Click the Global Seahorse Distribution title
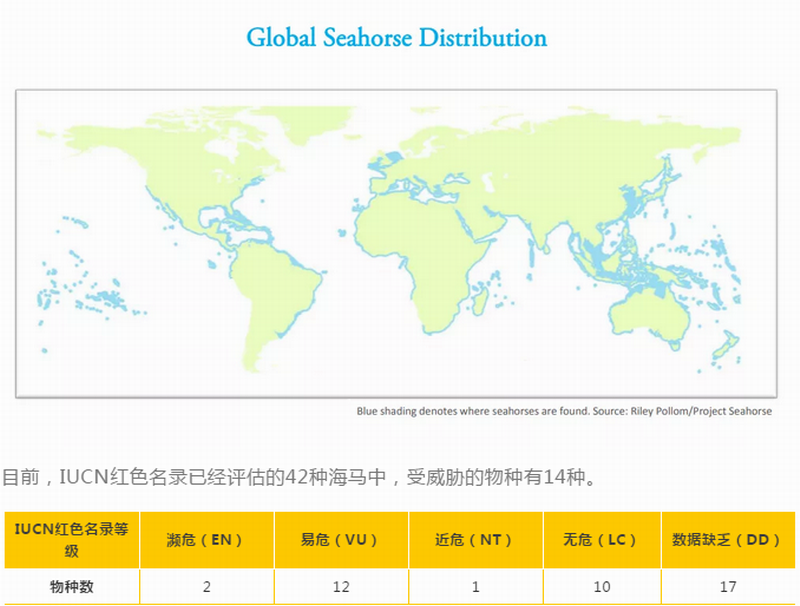This screenshot has width=800, height=606. pos(397,39)
